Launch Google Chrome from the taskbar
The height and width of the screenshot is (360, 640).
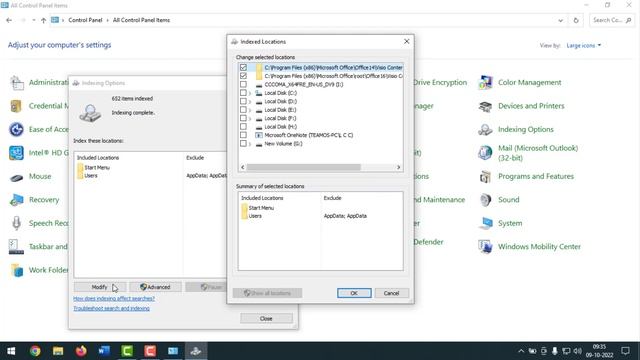tap(35, 351)
